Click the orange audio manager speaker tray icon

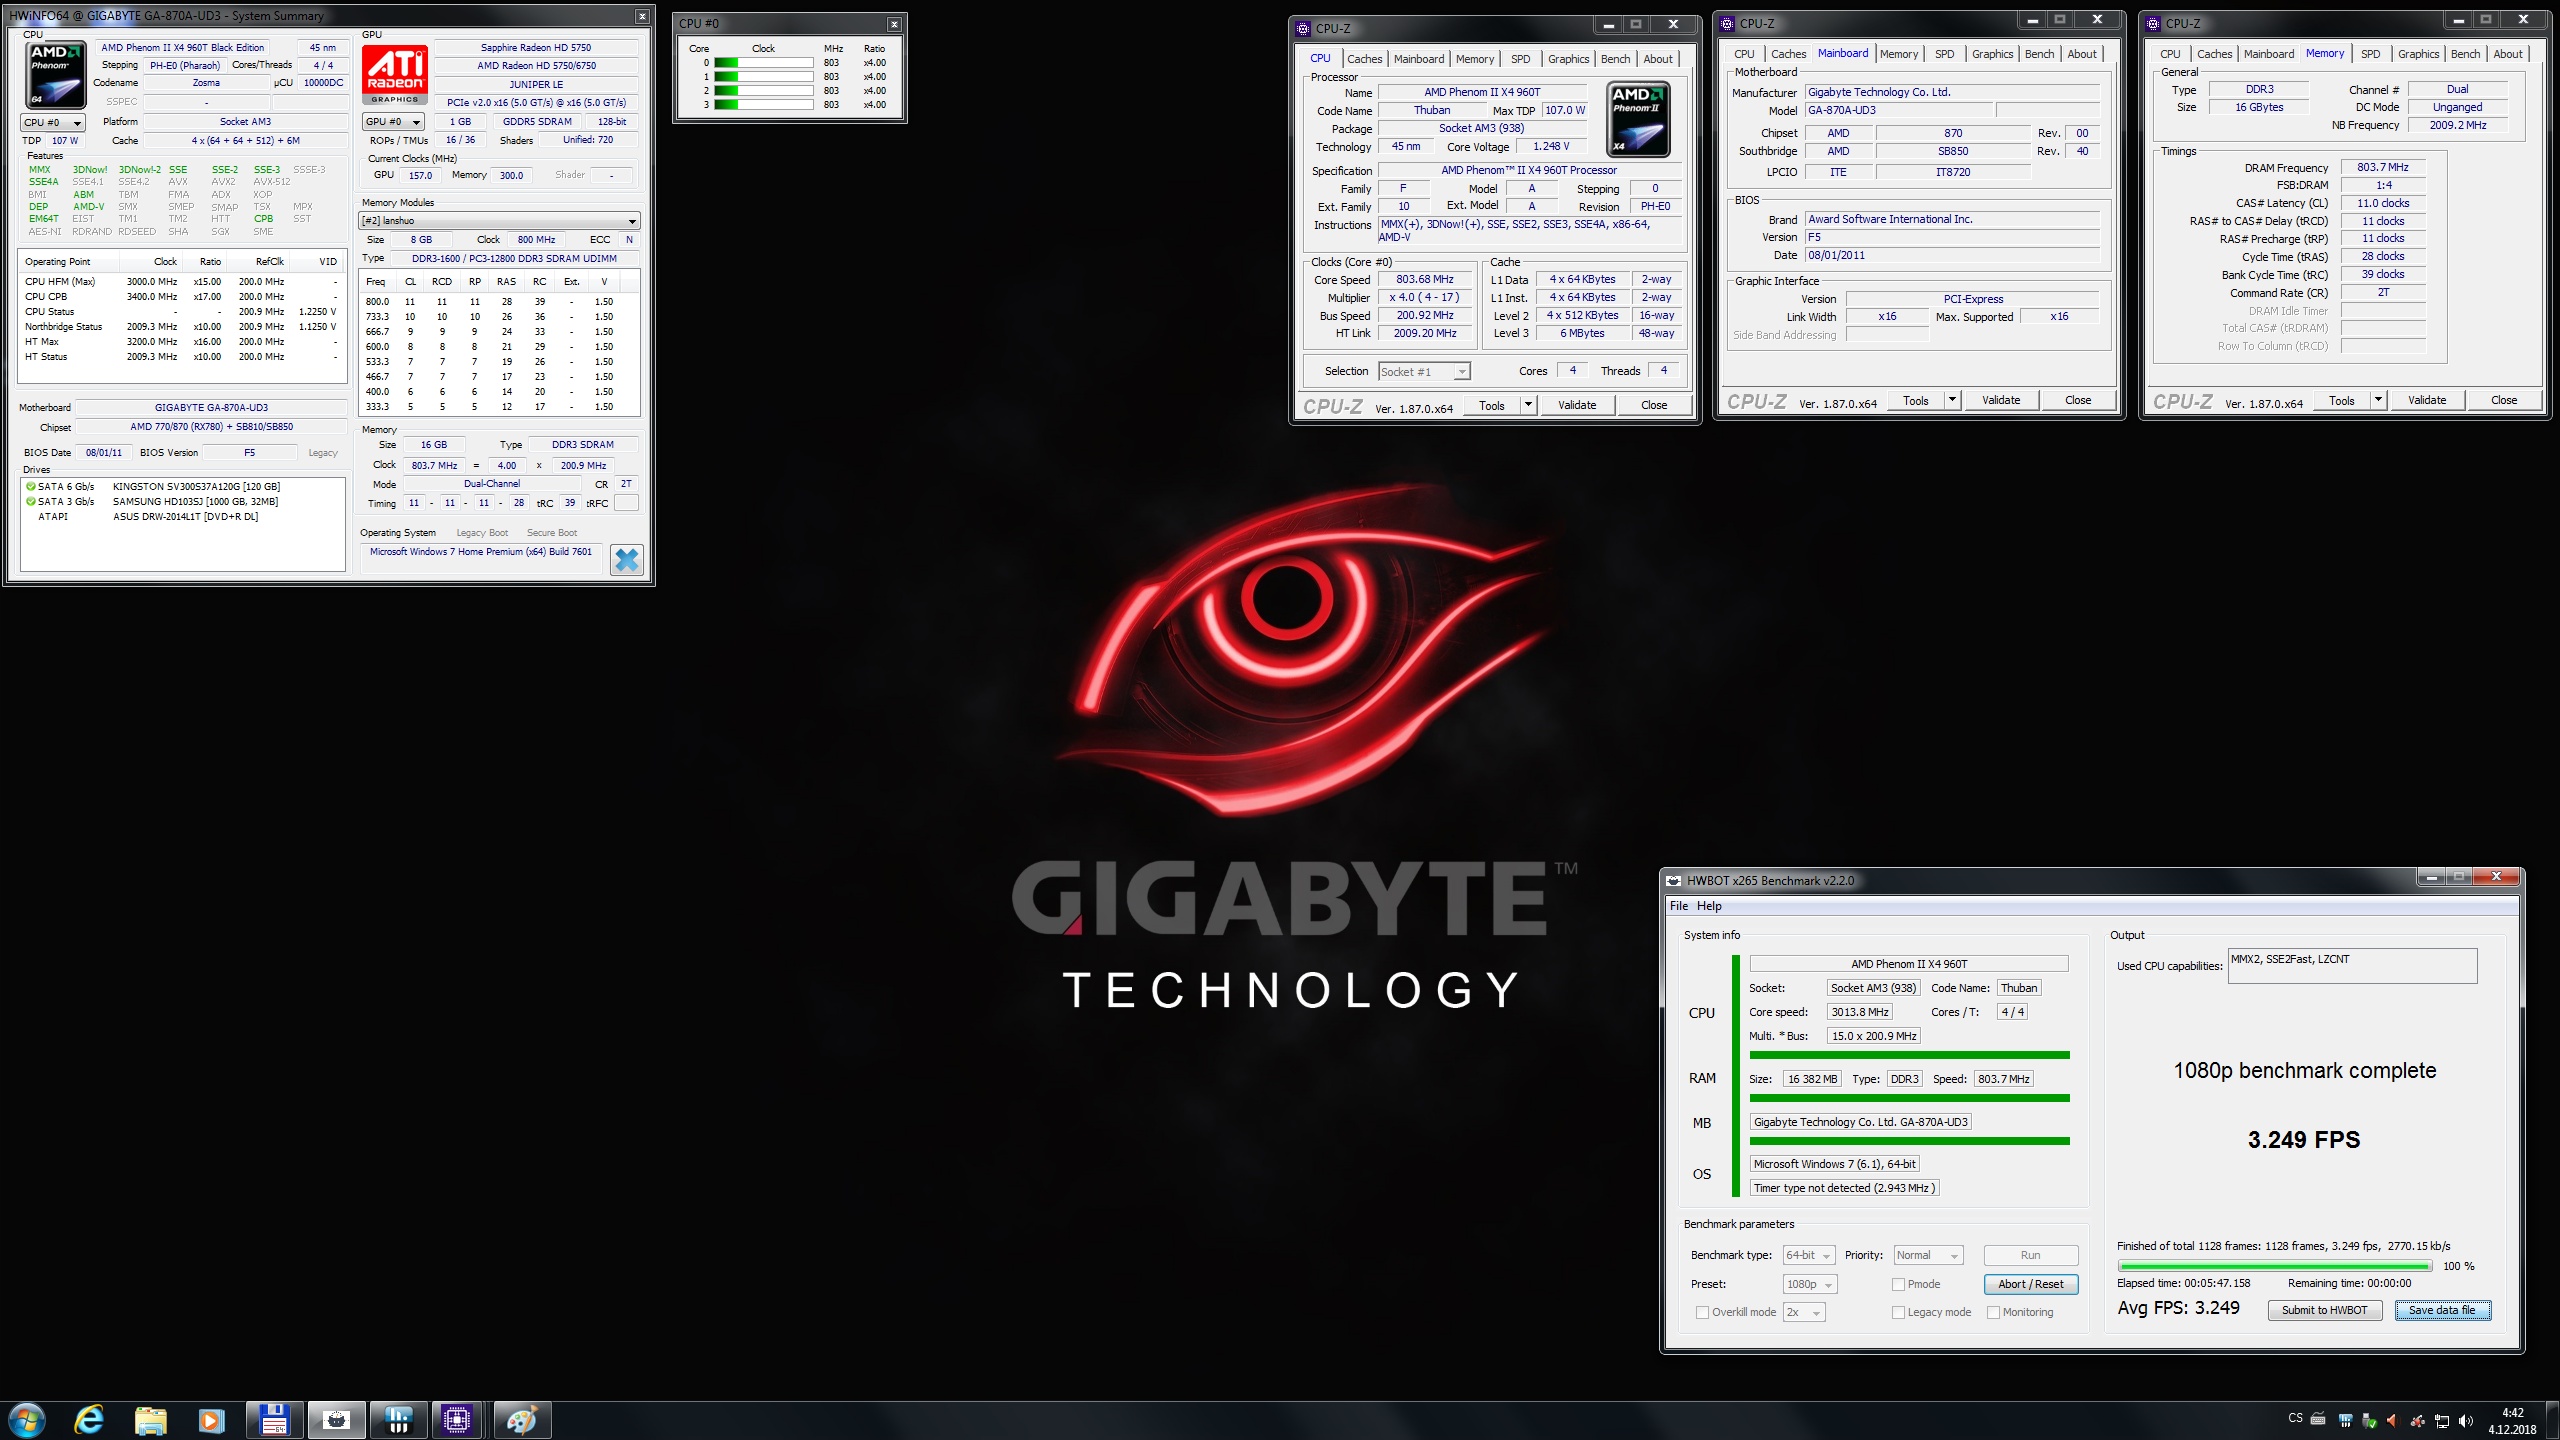point(2393,1419)
